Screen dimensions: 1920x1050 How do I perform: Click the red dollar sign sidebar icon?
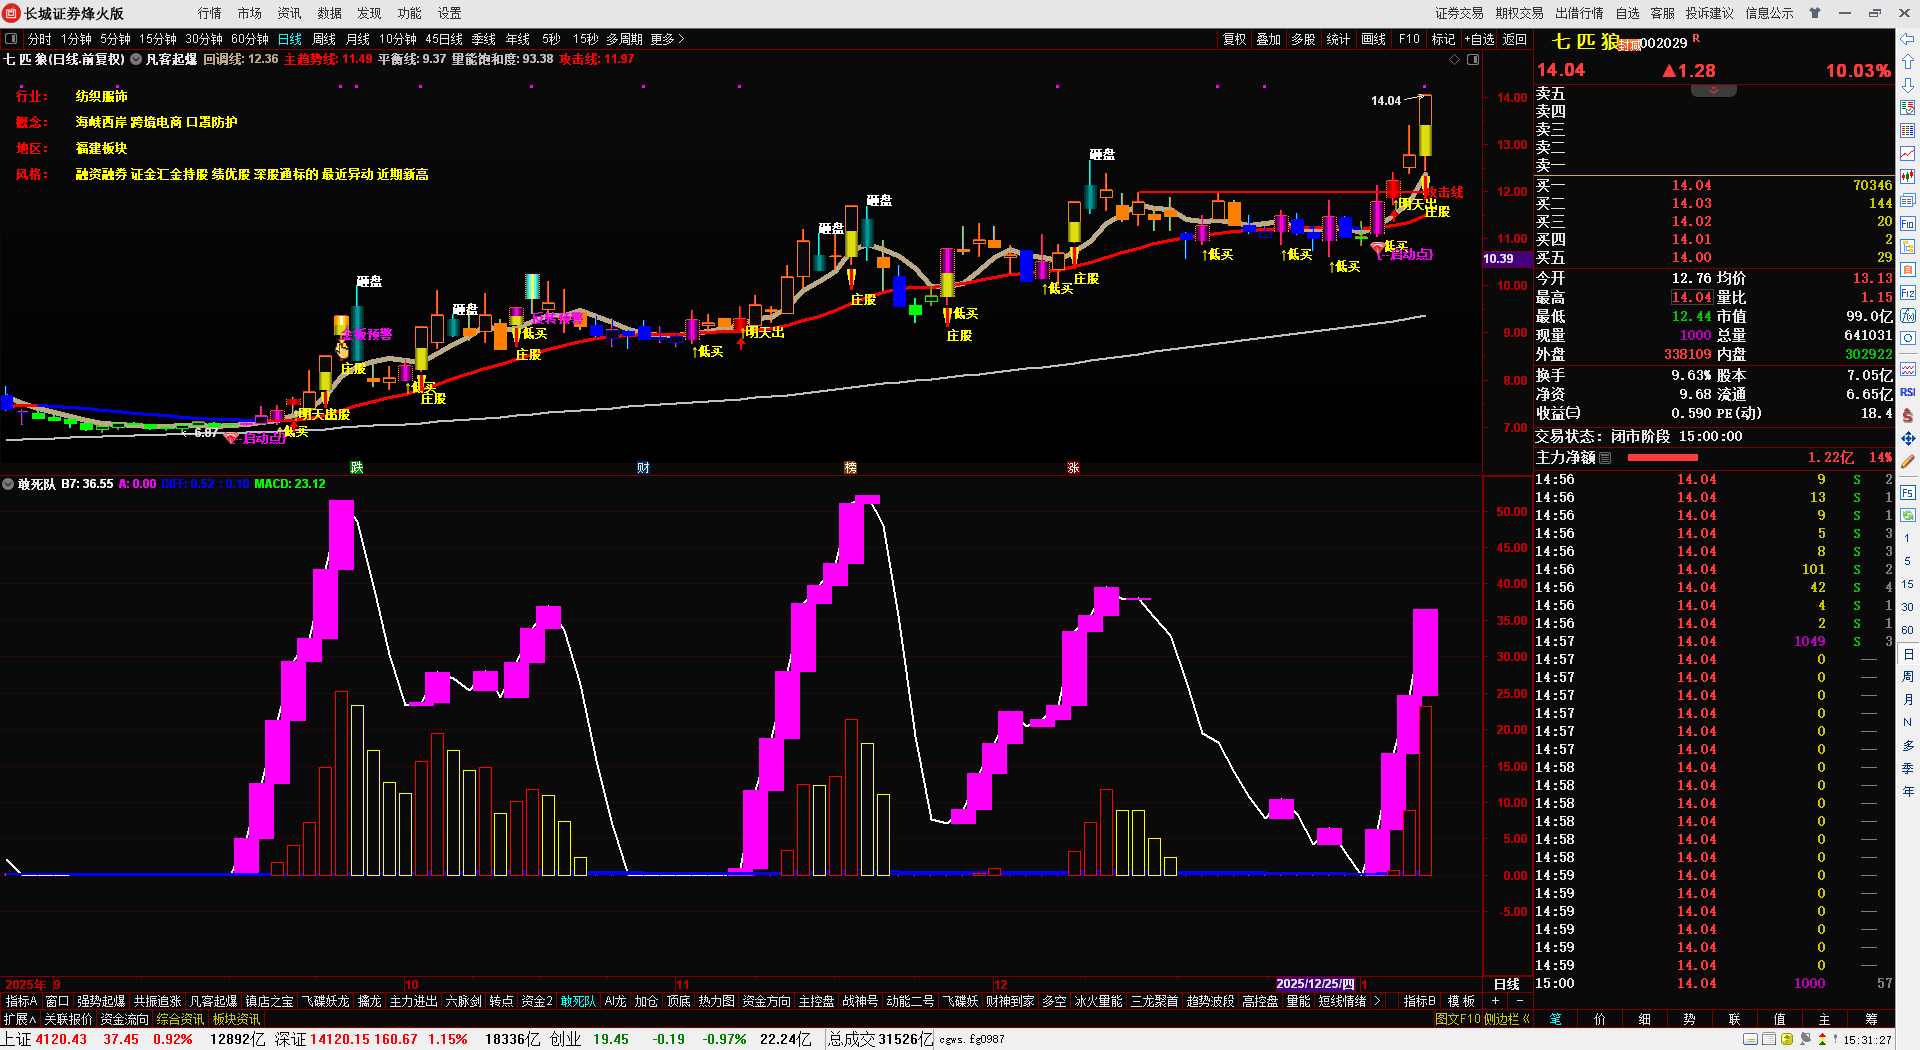tap(1908, 415)
